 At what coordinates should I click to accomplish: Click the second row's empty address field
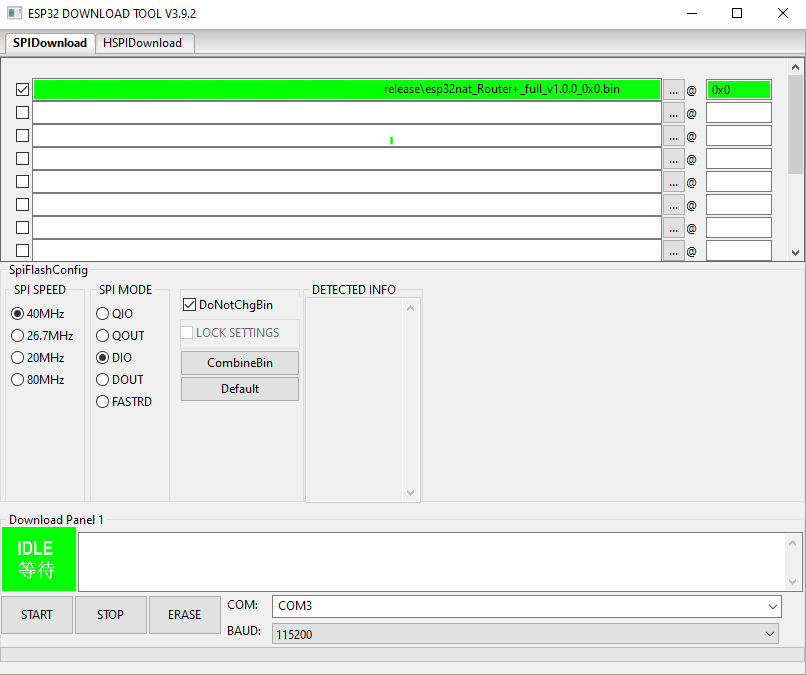tap(739, 113)
